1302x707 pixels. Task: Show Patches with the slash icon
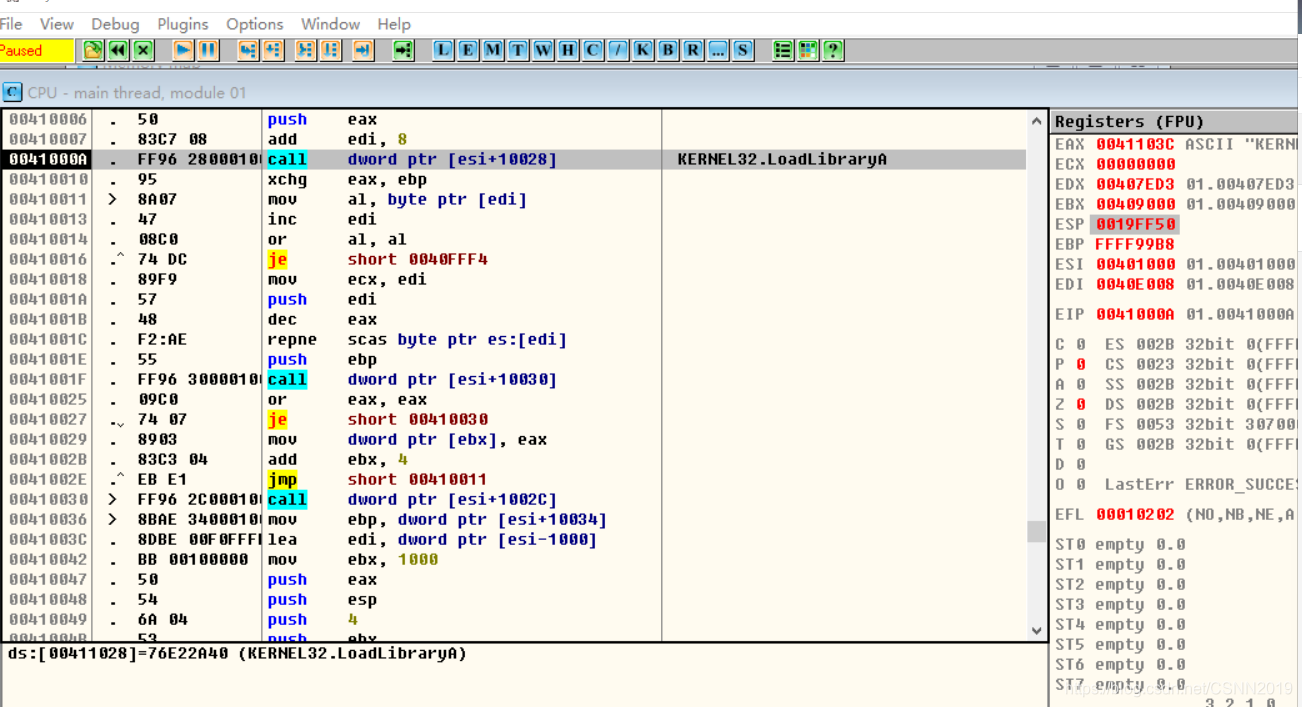(618, 50)
